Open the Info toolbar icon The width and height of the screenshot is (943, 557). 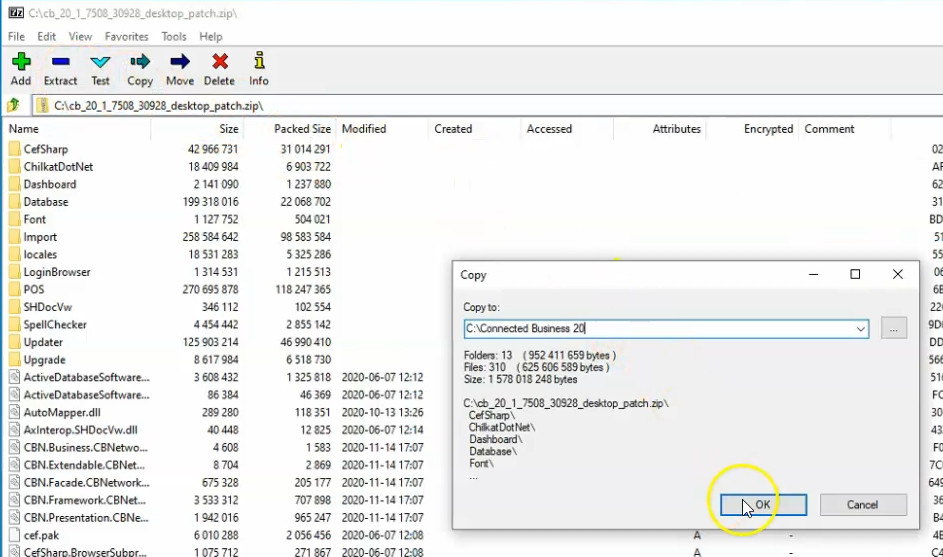point(259,69)
